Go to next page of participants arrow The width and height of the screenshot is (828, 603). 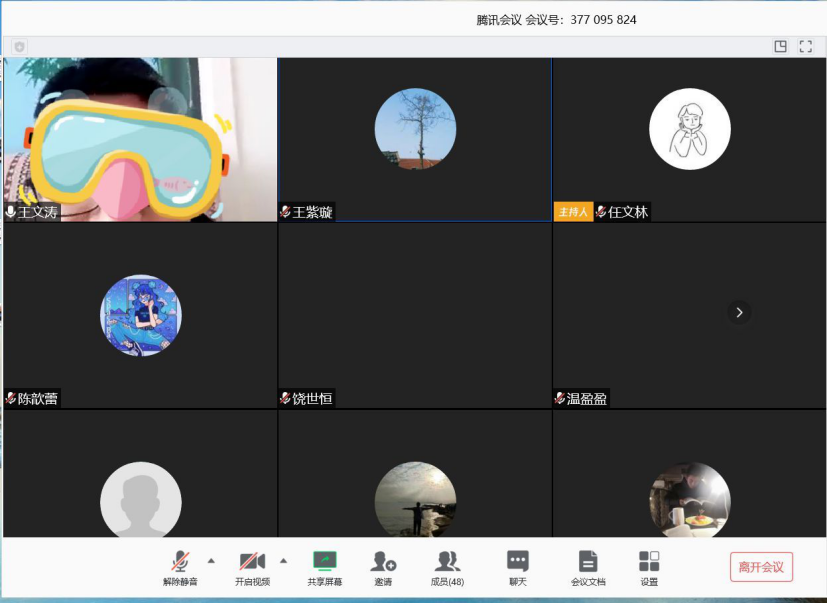click(739, 313)
